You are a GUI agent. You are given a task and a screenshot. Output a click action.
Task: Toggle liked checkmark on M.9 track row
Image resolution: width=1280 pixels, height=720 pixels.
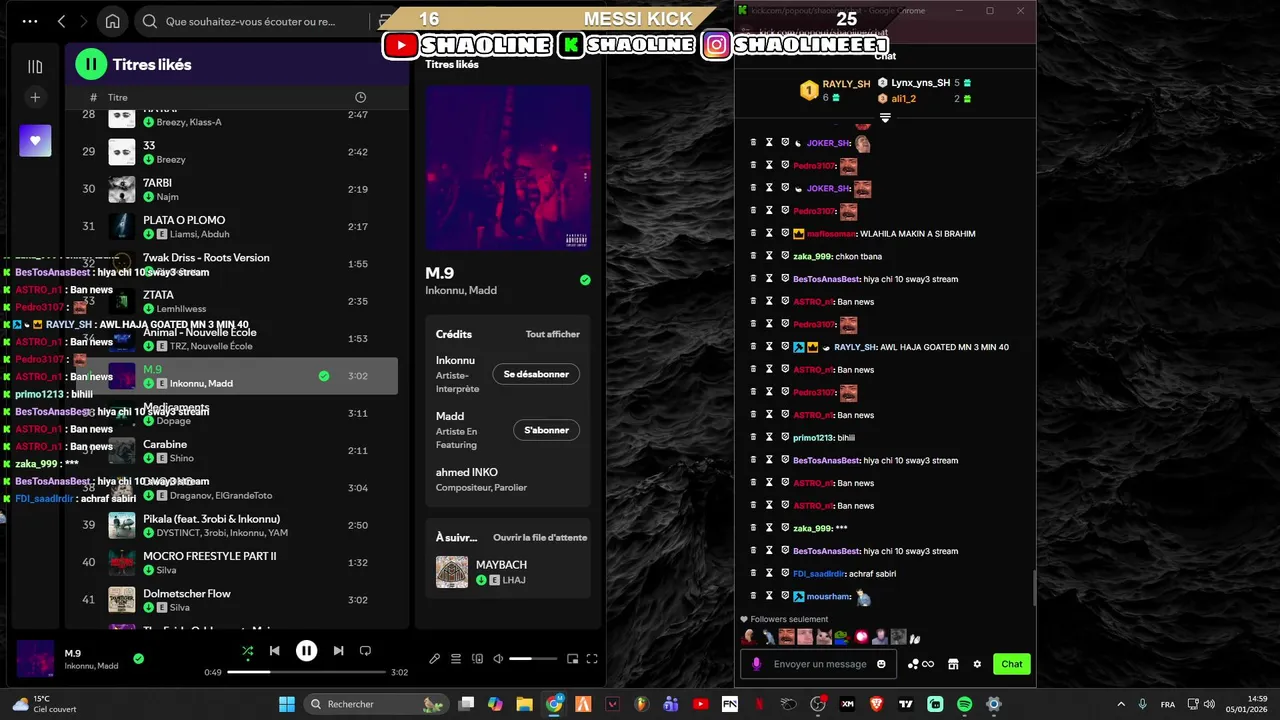(323, 376)
